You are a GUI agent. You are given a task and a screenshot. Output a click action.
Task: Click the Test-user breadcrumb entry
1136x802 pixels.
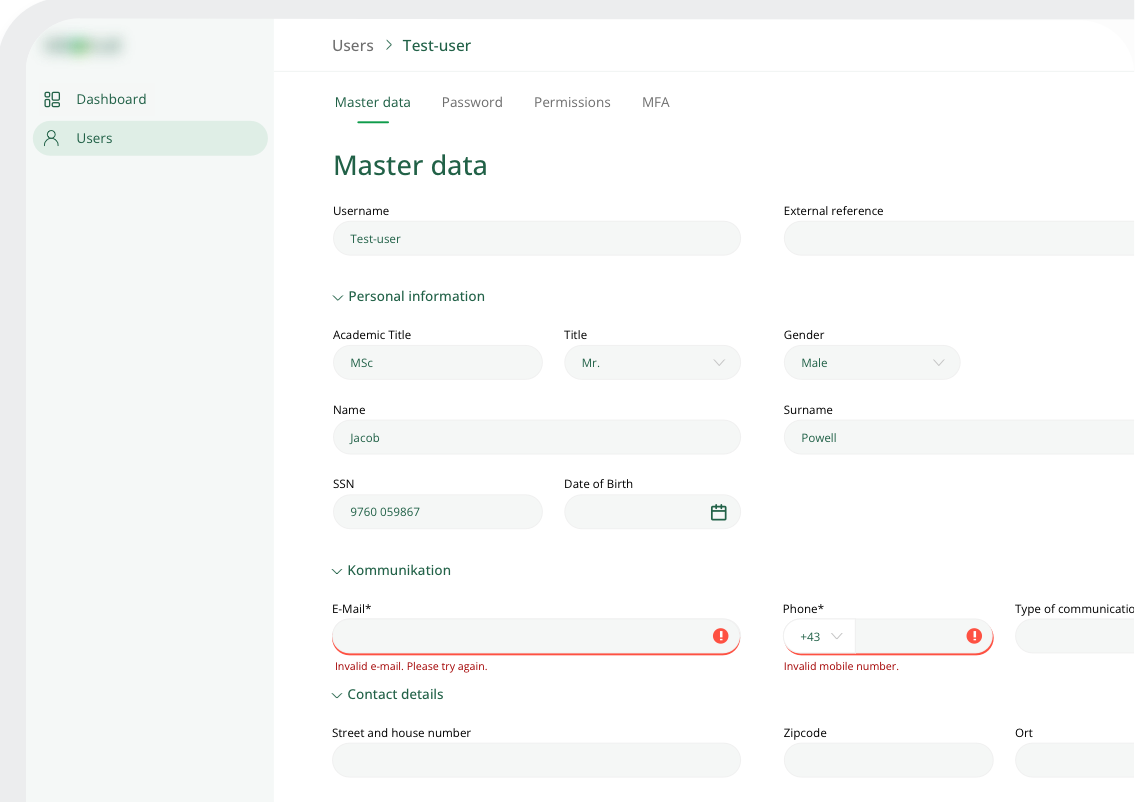pyautogui.click(x=436, y=45)
